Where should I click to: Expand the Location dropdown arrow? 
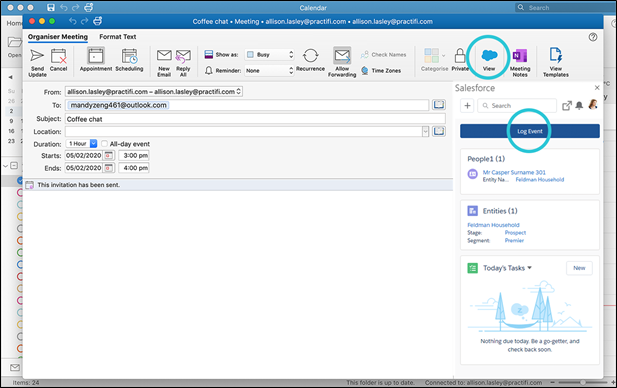(425, 131)
